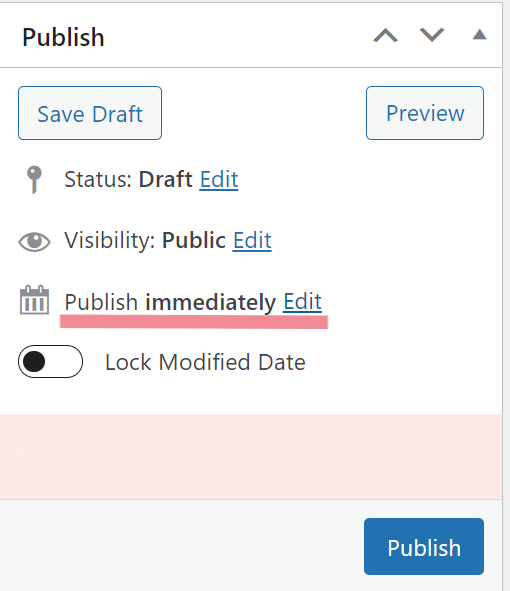Click the calendar icon beside Publish immediately

pos(34,300)
